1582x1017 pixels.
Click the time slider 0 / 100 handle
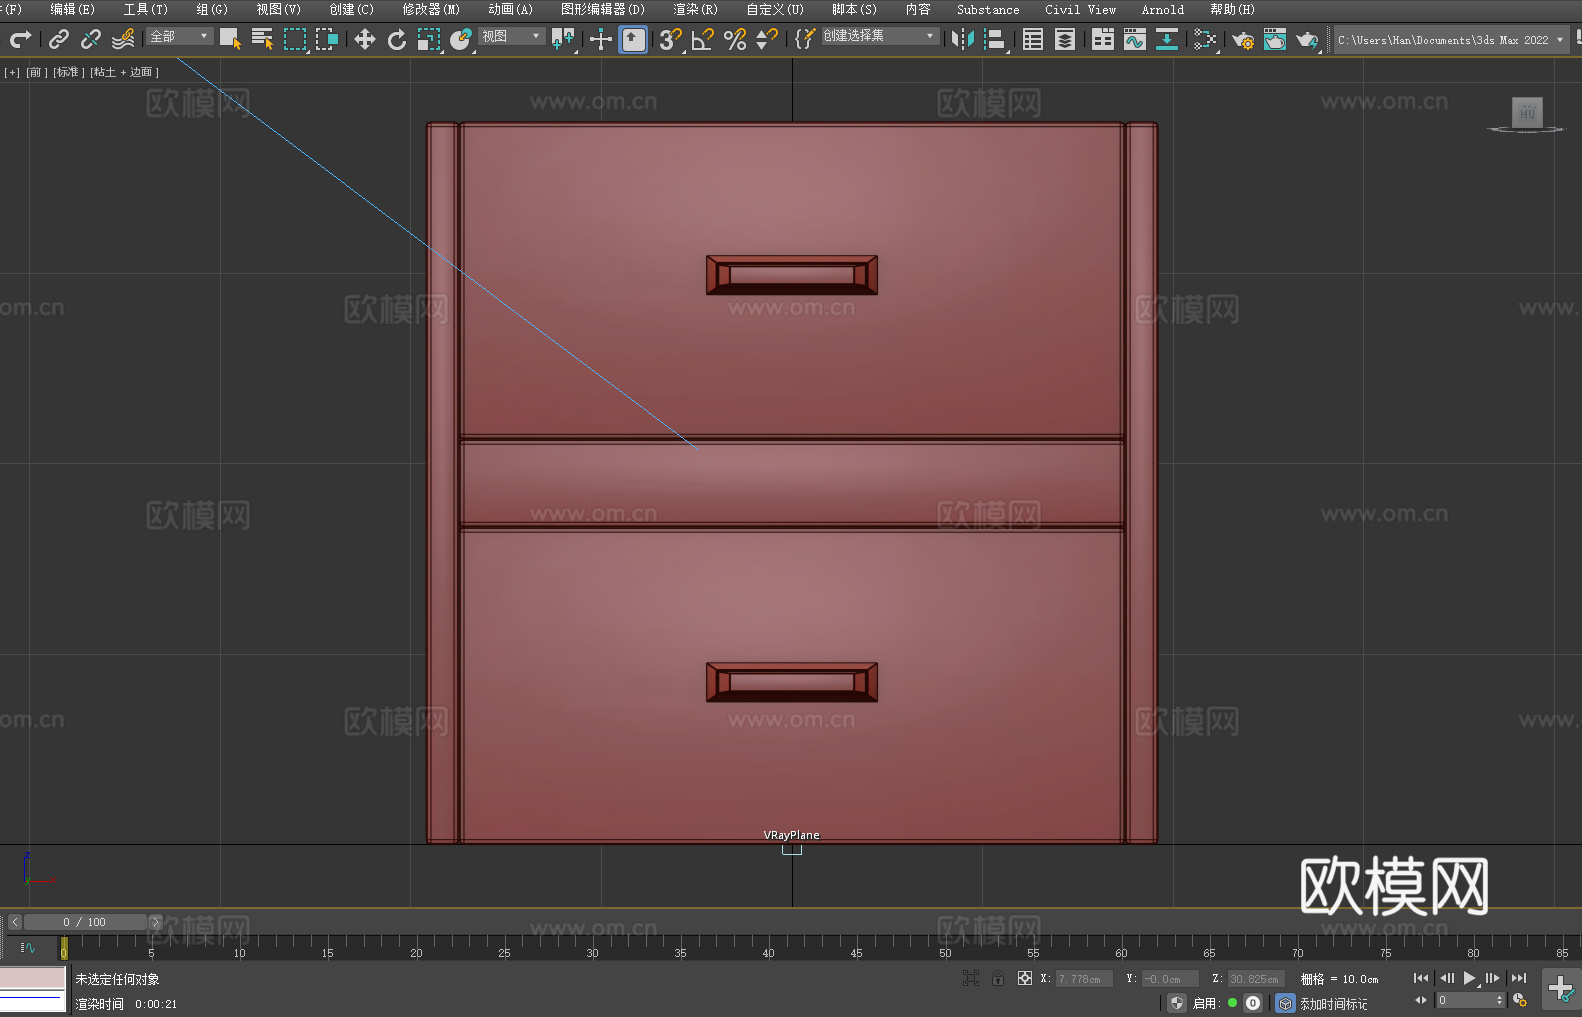pos(85,922)
